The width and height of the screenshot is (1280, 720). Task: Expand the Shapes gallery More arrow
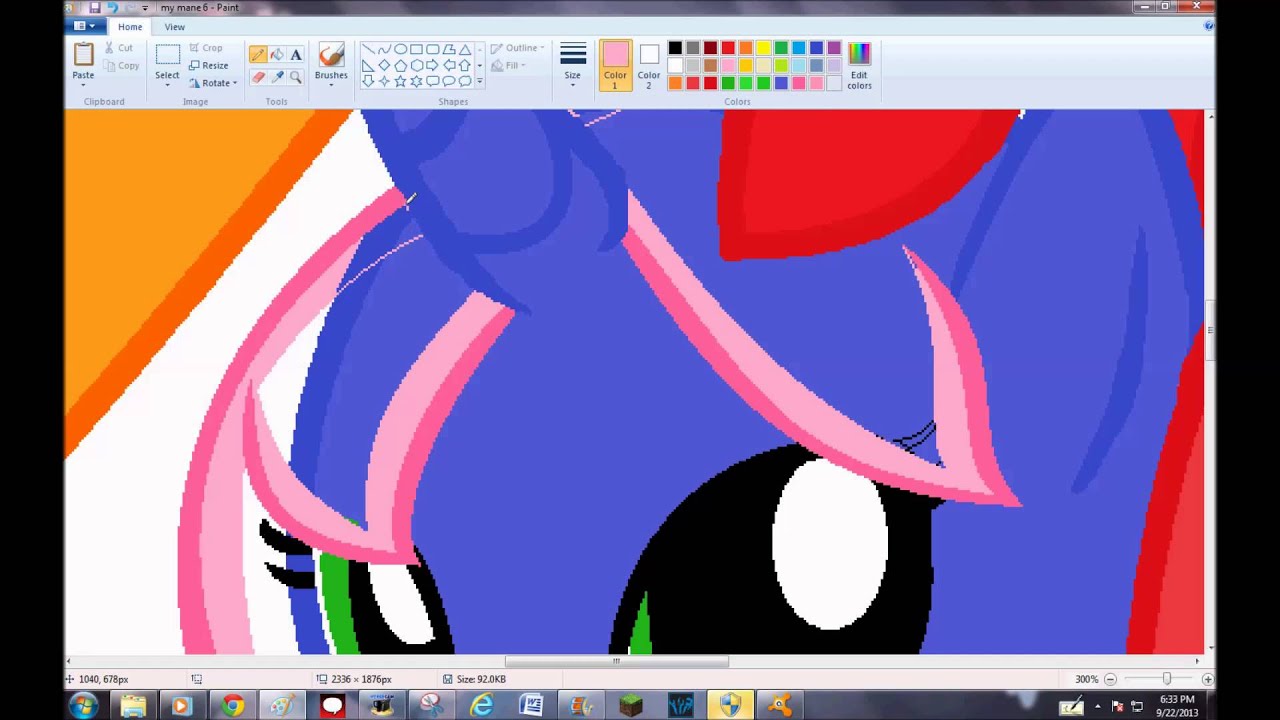[x=480, y=81]
